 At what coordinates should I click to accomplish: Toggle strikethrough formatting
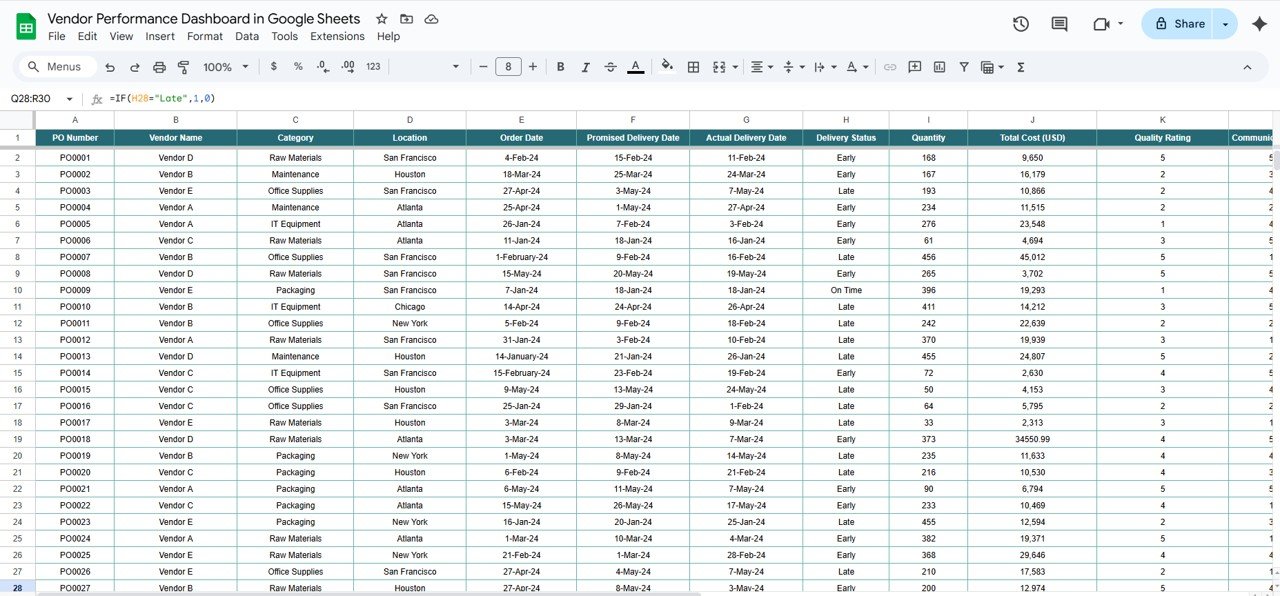pos(611,67)
